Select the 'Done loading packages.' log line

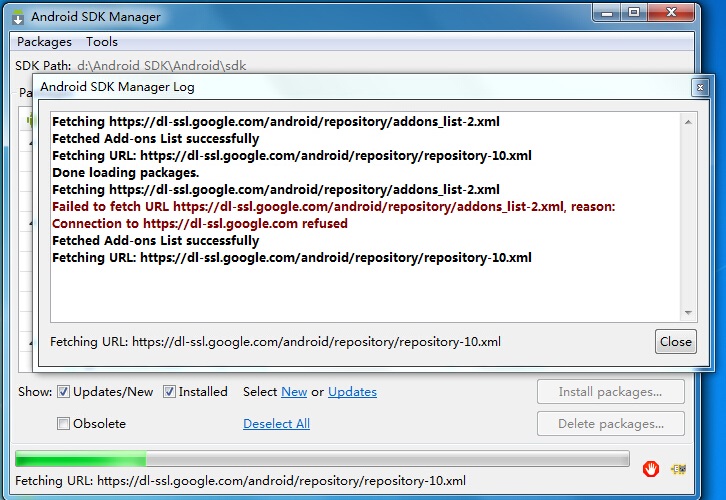pyautogui.click(x=125, y=173)
